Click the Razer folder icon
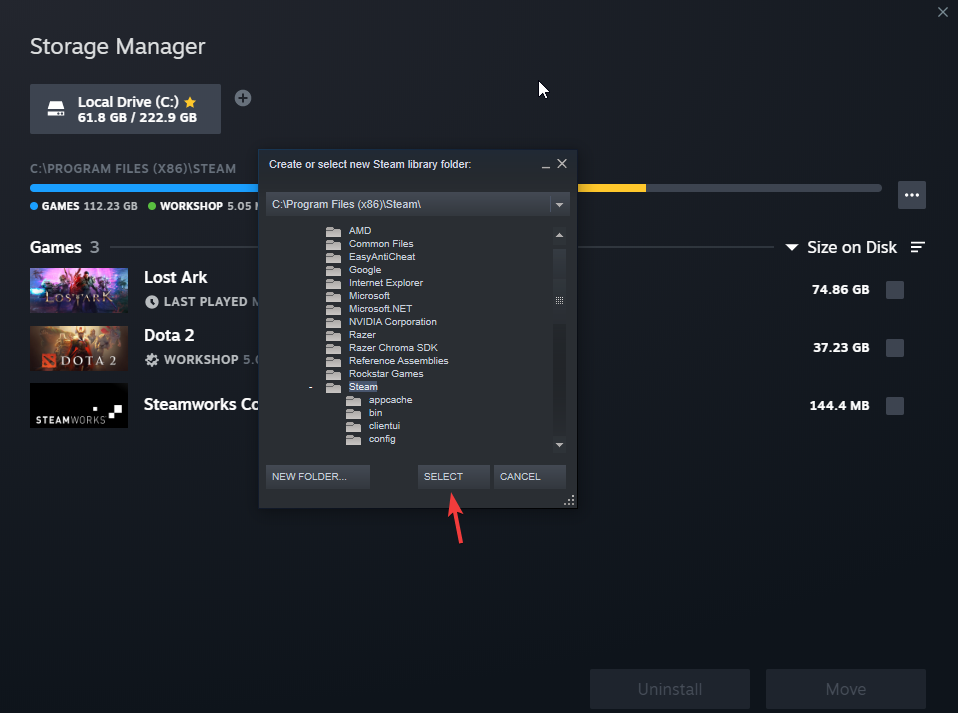This screenshot has height=713, width=958. [x=334, y=335]
